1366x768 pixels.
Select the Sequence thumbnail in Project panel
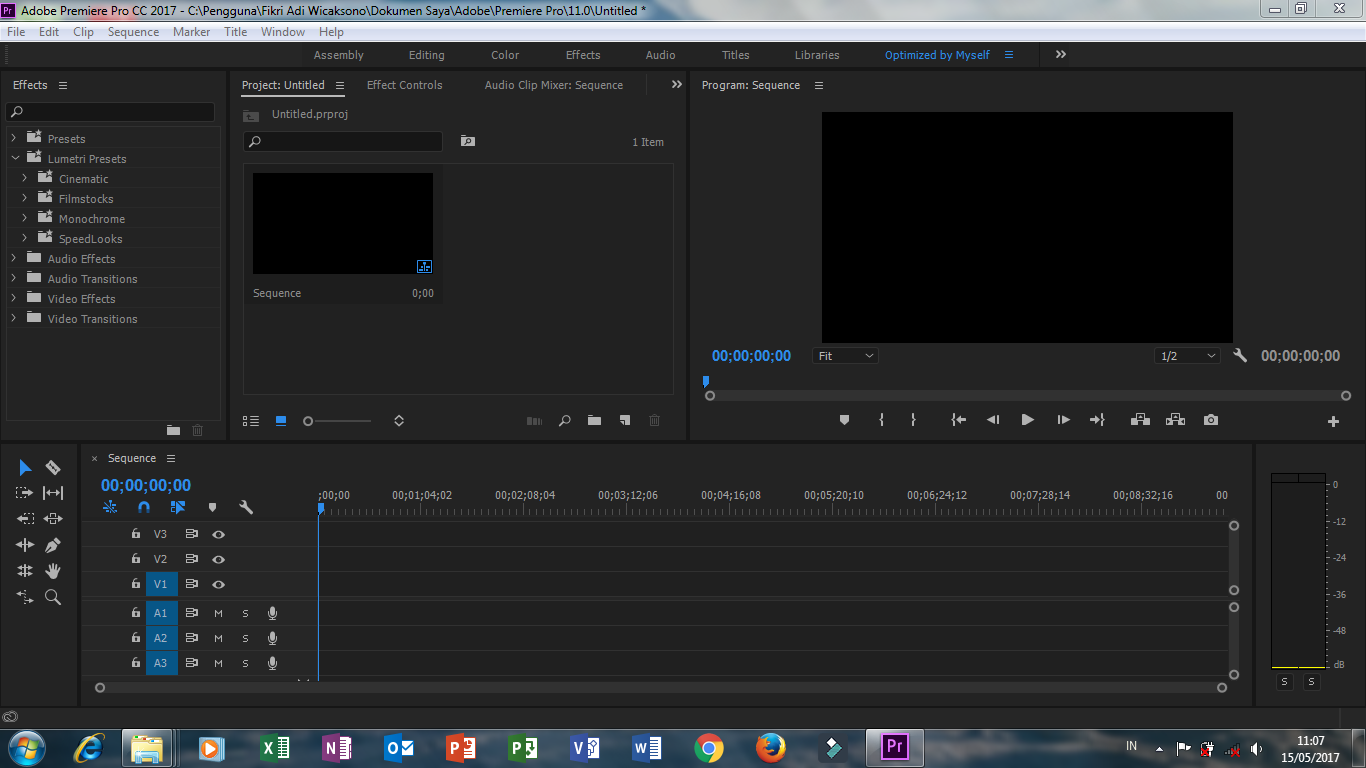(343, 224)
